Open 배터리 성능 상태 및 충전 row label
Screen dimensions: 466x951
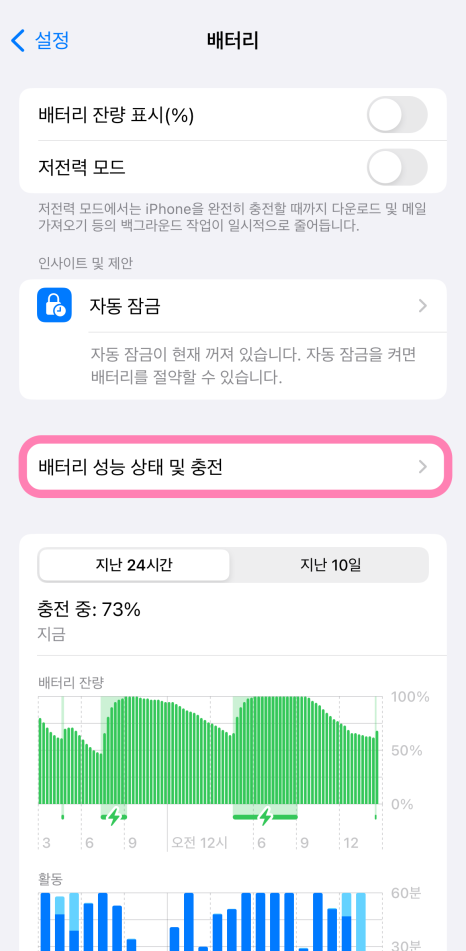pos(131,466)
